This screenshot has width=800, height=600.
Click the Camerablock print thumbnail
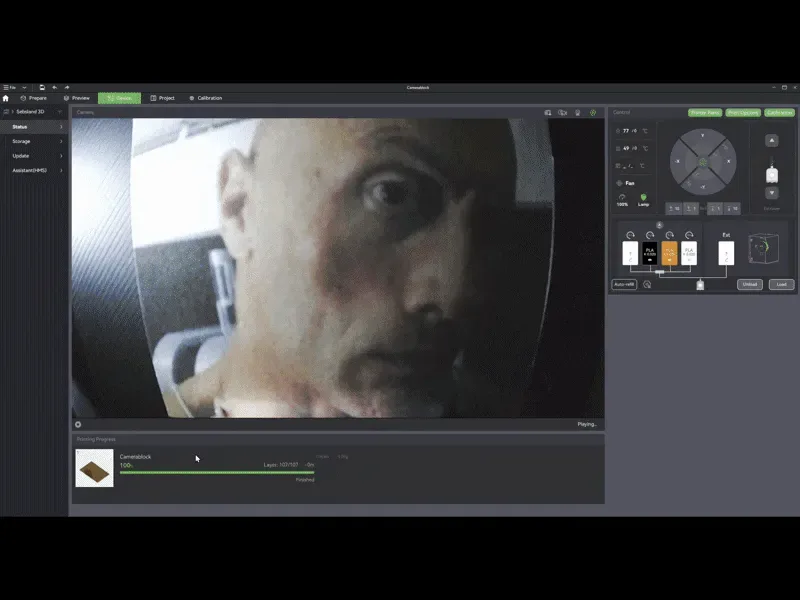pos(94,468)
